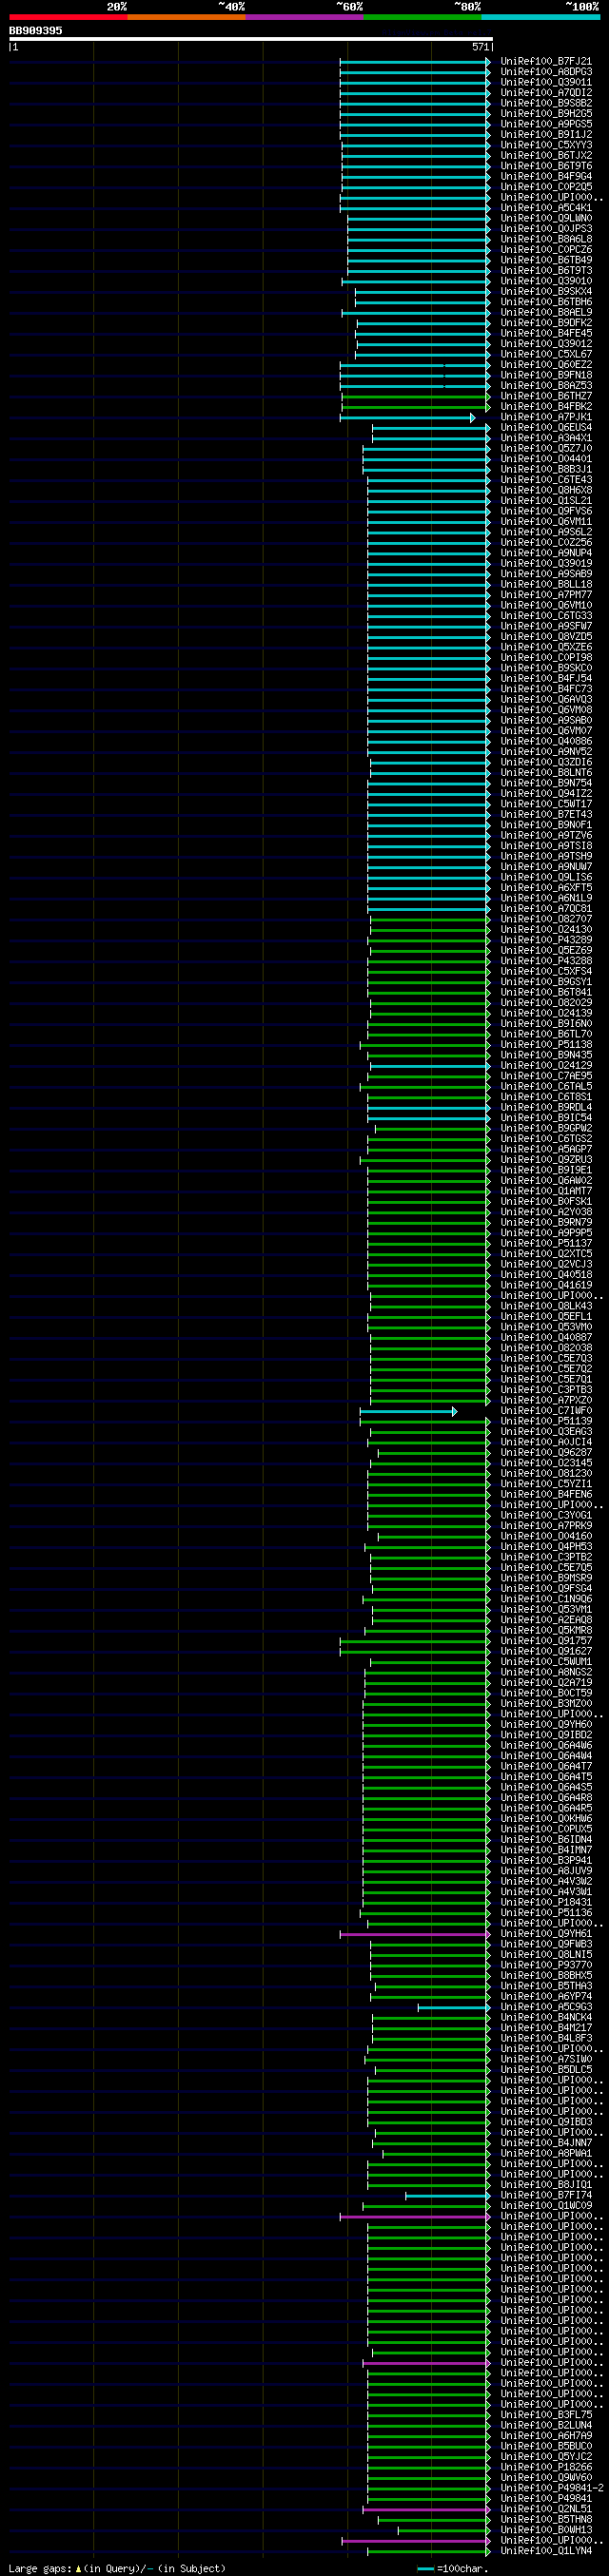This screenshot has height=2576, width=609.
Task: Open the UniRef100_B8B3J1 entry
Action: pyautogui.click(x=546, y=469)
